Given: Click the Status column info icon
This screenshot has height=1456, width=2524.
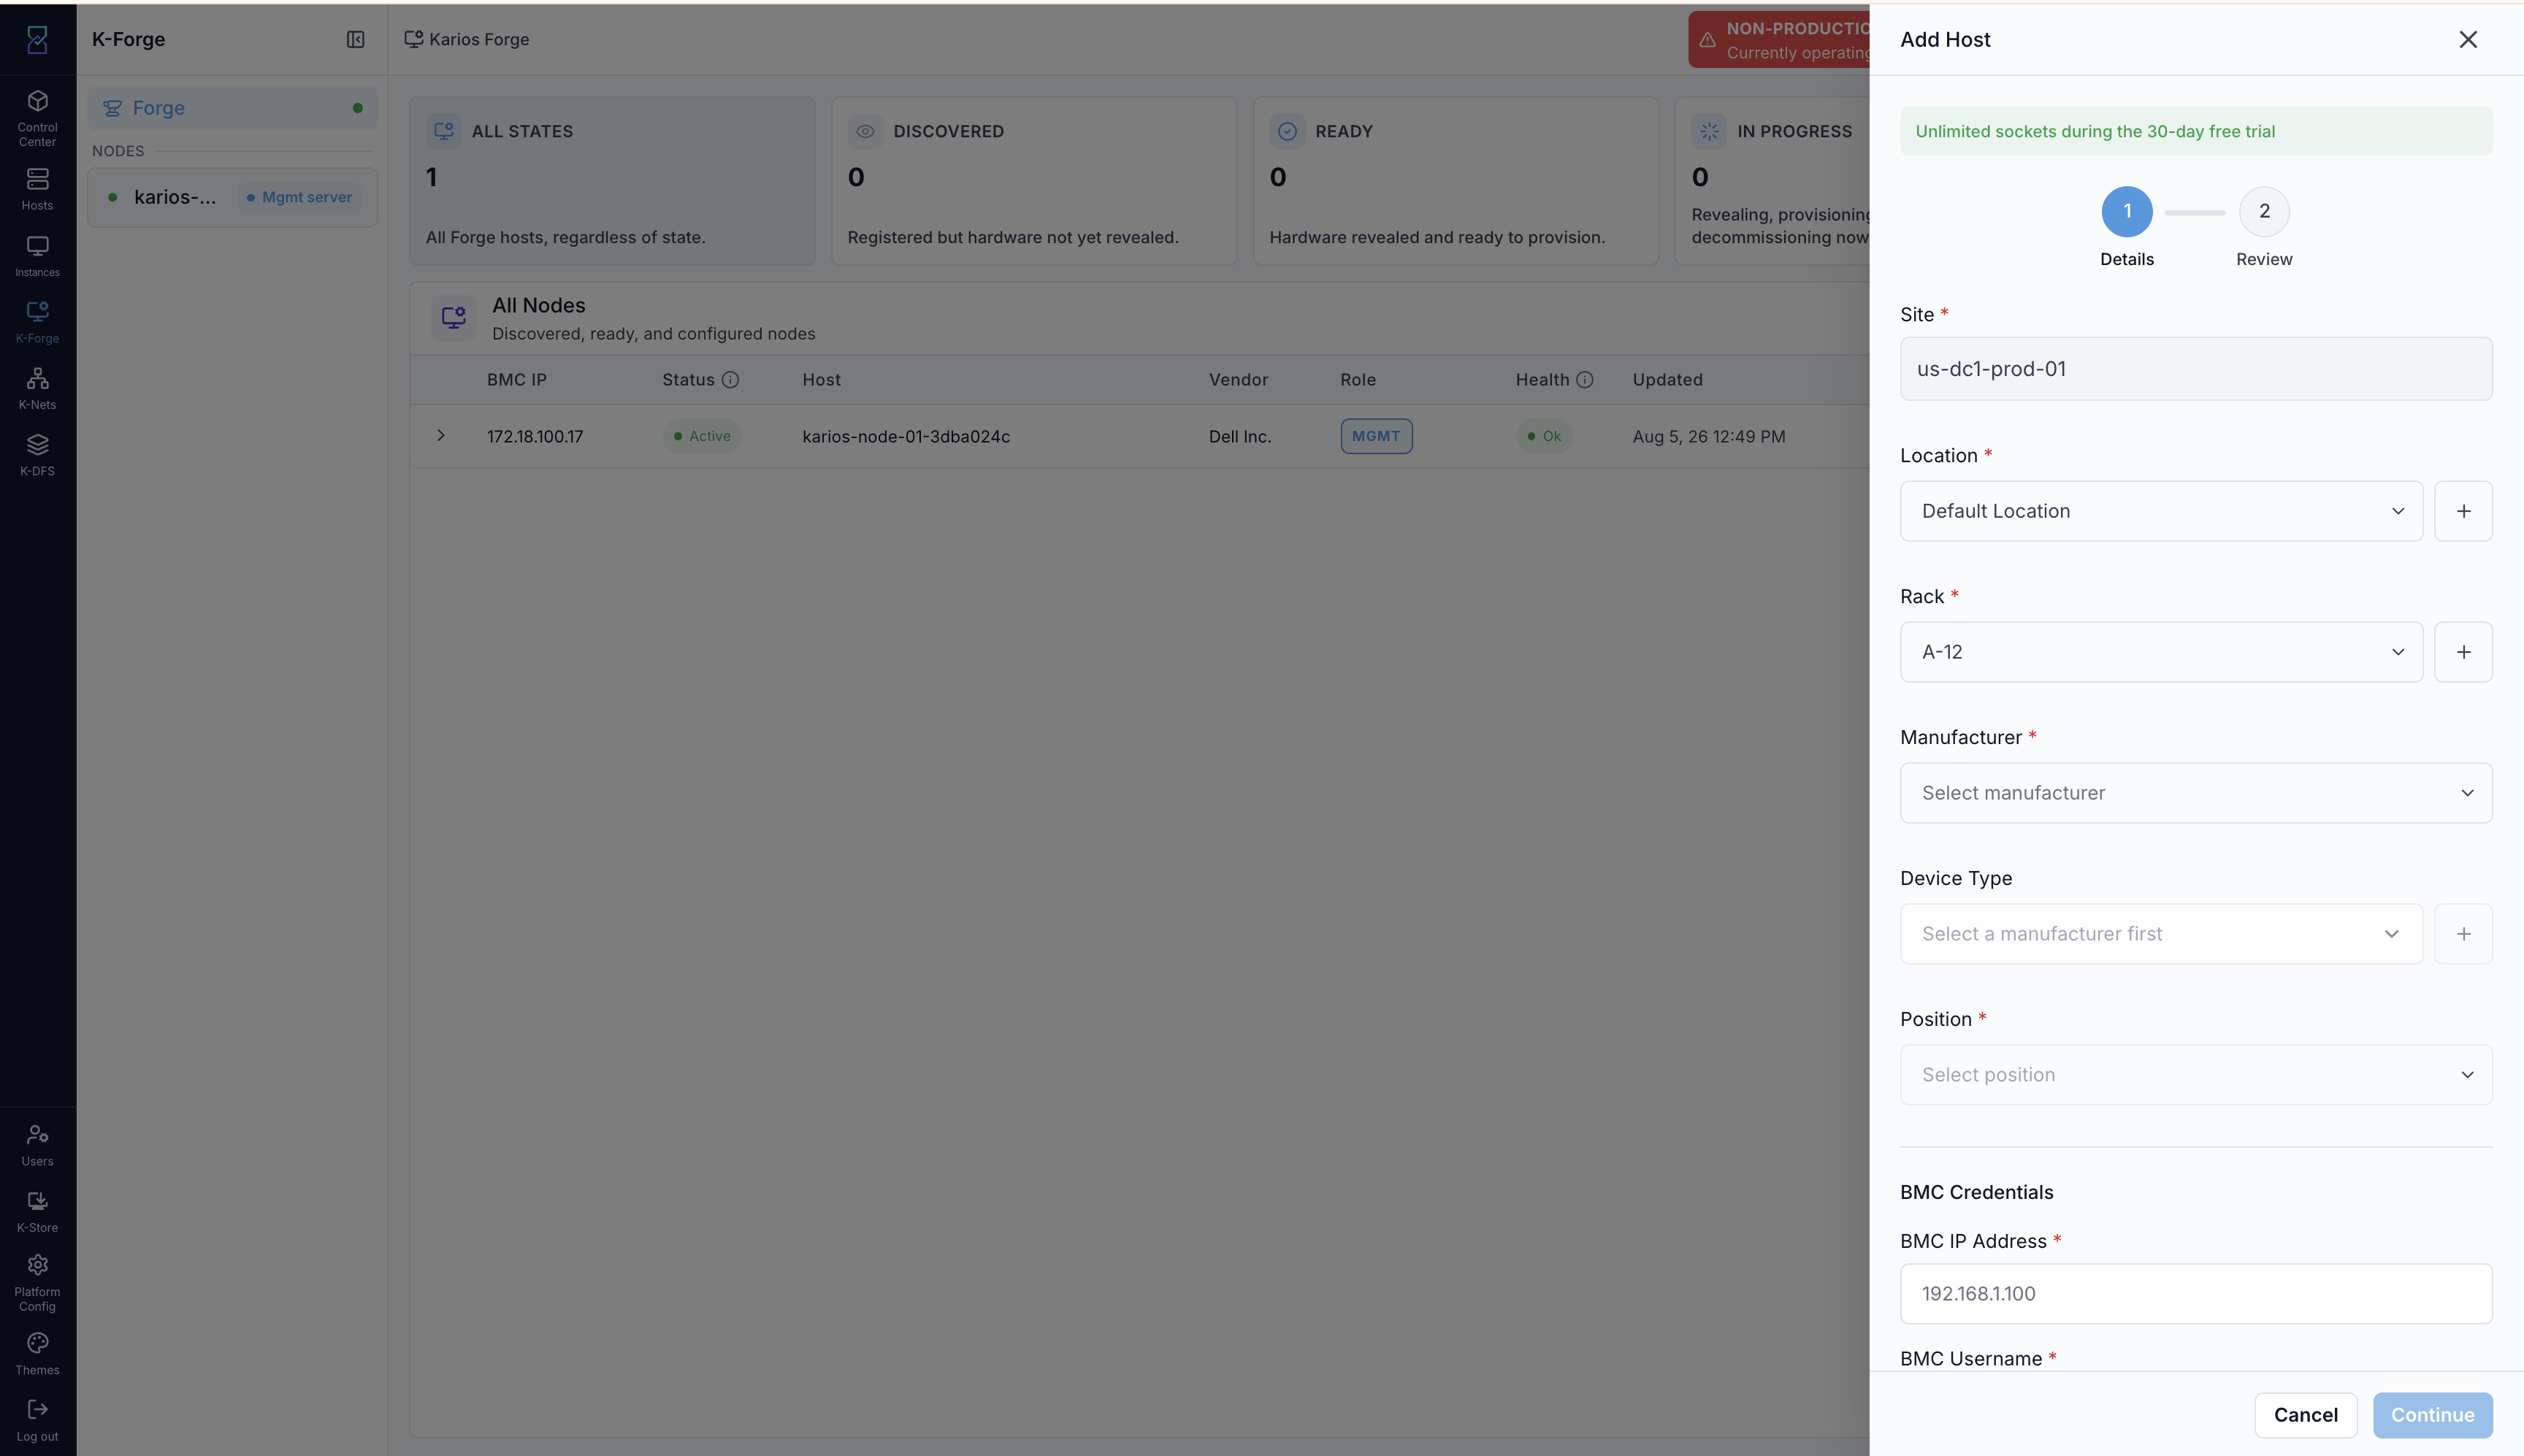Looking at the screenshot, I should point(730,379).
